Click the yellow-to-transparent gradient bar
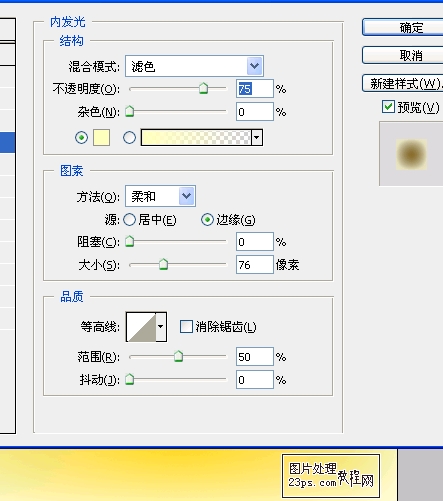This screenshot has height=501, width=443. click(x=196, y=137)
